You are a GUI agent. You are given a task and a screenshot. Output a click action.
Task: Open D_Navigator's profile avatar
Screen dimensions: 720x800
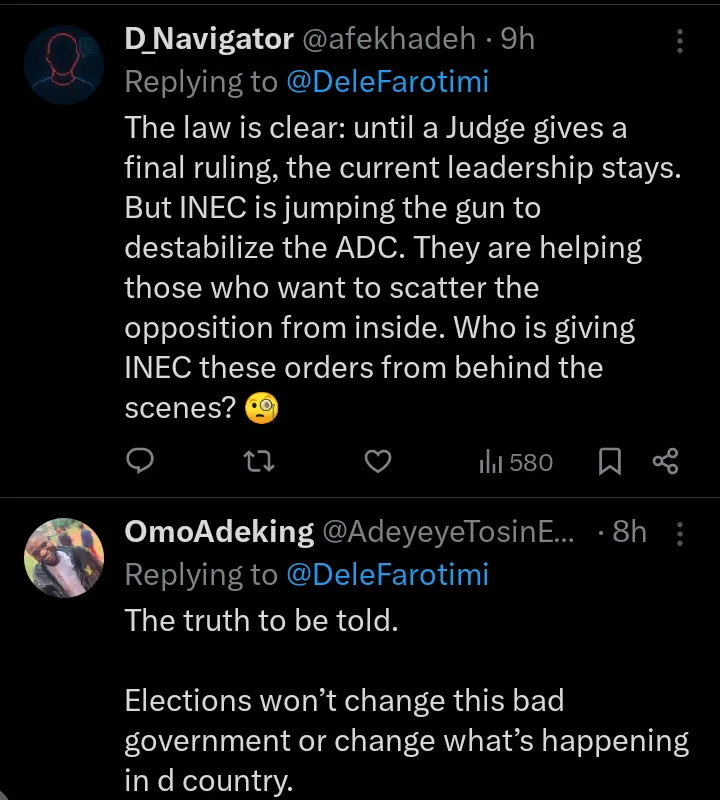[63, 62]
